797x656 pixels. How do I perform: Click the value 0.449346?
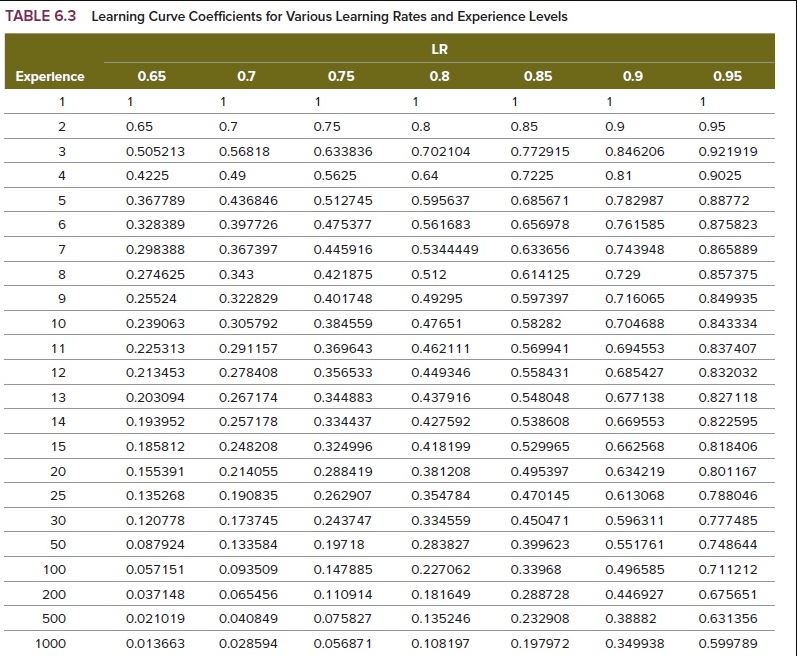[441, 373]
